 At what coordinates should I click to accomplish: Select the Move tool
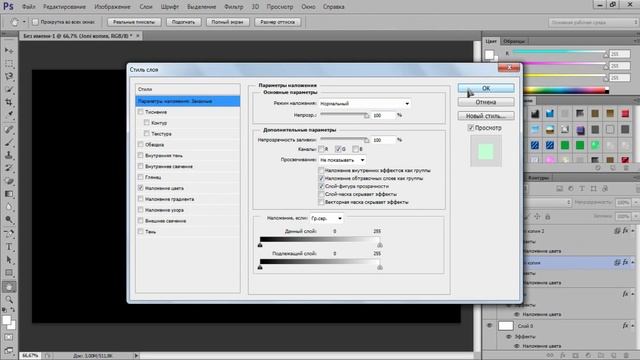9,50
